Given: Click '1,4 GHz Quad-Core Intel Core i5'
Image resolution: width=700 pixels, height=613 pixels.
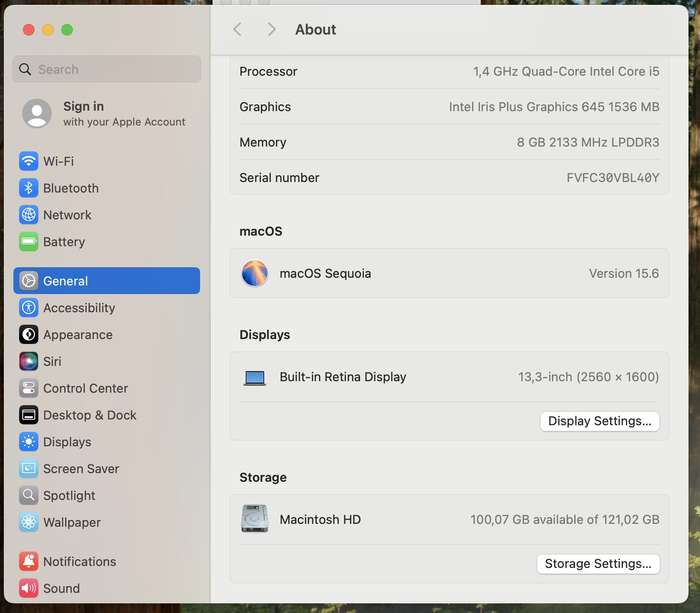Looking at the screenshot, I should pyautogui.click(x=566, y=71).
